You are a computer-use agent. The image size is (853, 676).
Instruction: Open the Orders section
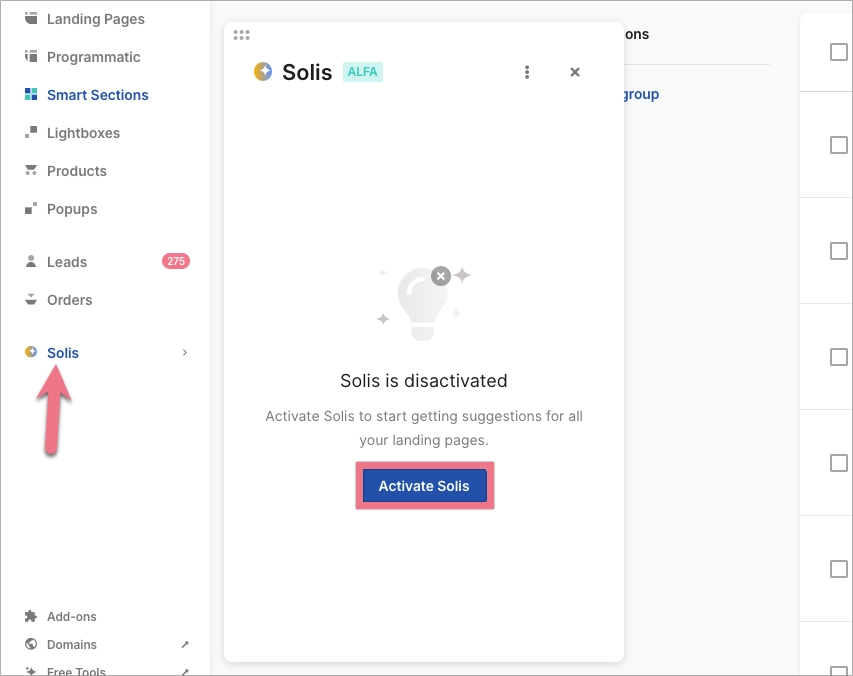[70, 299]
